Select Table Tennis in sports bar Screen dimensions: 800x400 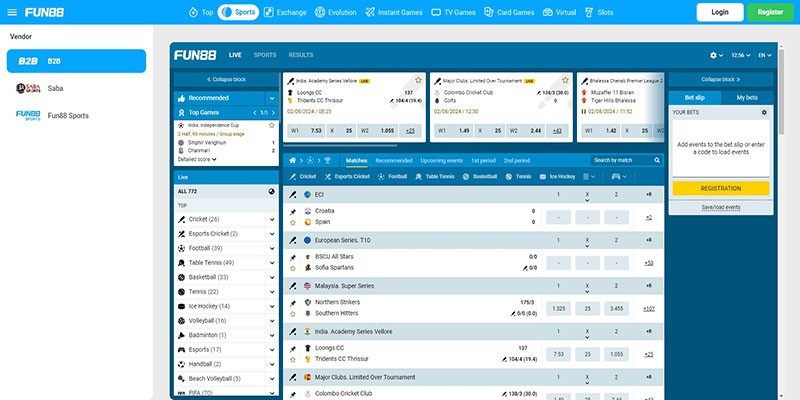click(435, 177)
